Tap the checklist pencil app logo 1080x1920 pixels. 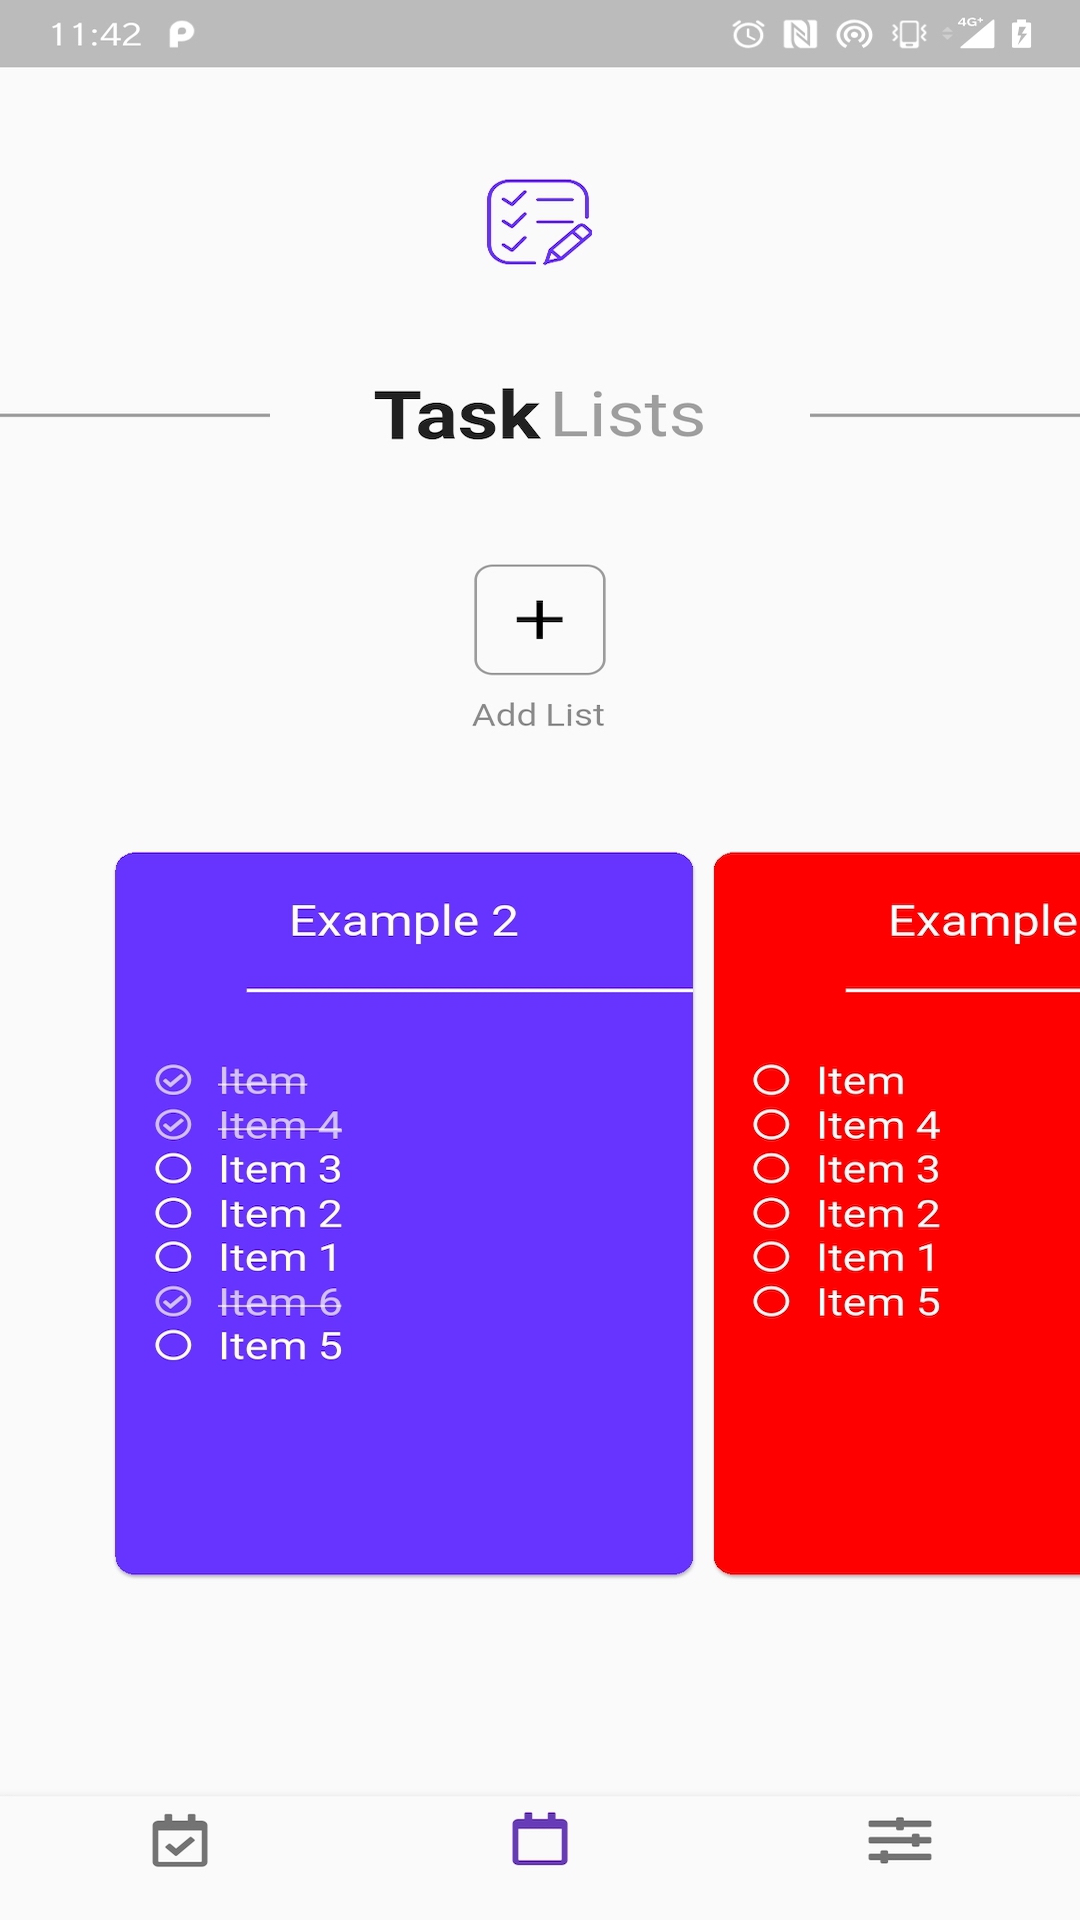click(x=539, y=222)
